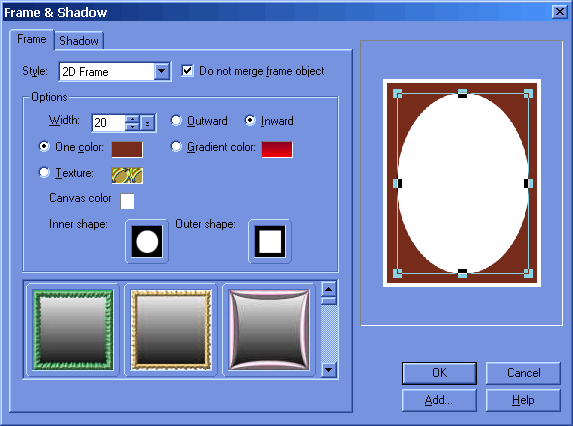This screenshot has width=573, height=426.
Task: Select the green rope frame preset
Action: point(73,330)
